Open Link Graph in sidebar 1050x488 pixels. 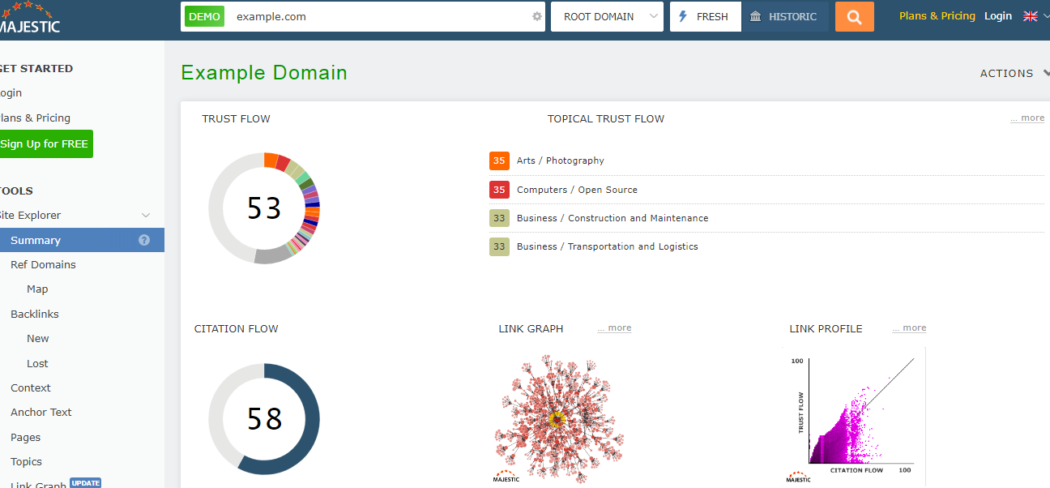[38, 485]
